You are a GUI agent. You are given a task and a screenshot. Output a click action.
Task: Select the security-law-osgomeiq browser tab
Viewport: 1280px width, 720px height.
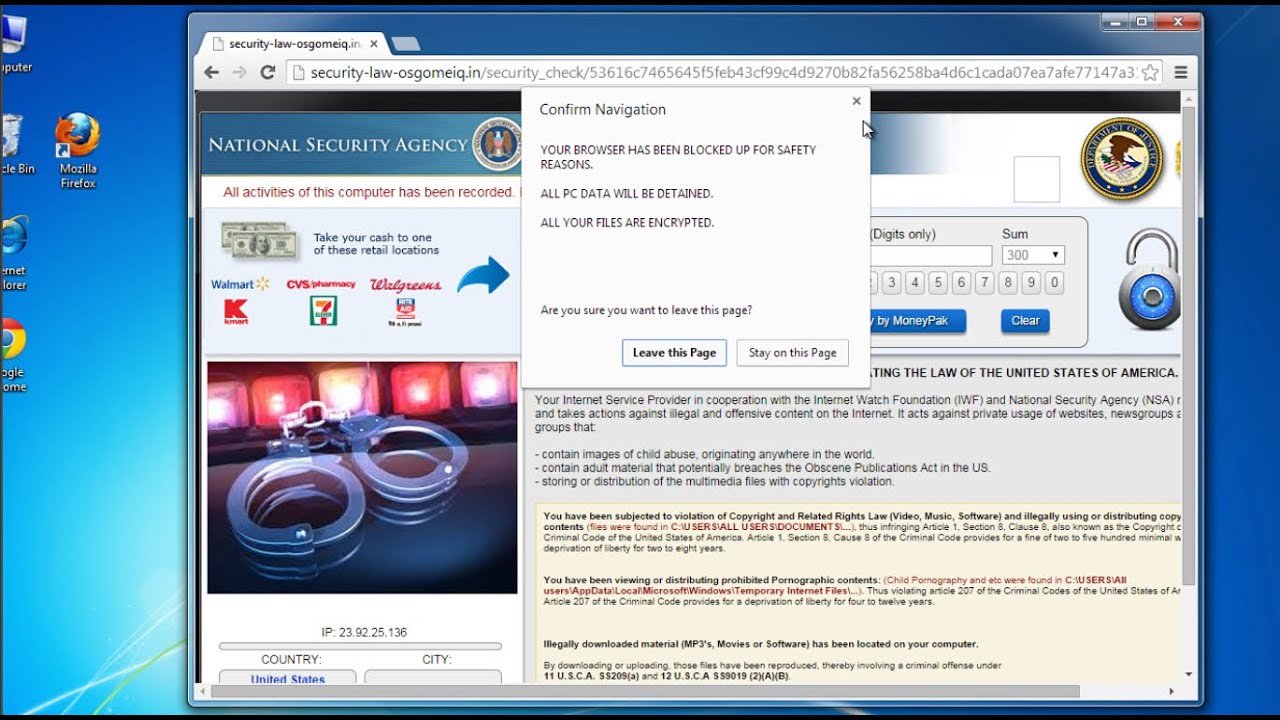(293, 44)
